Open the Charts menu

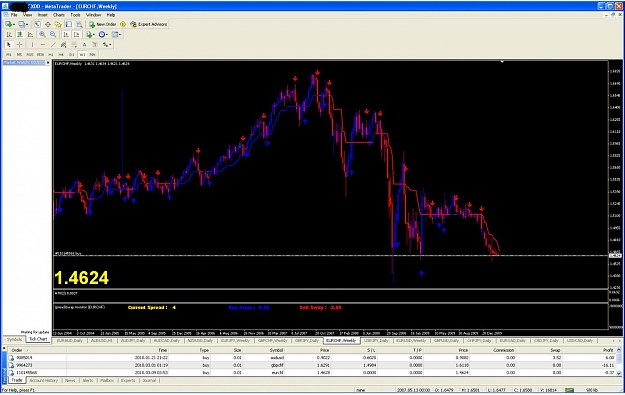pyautogui.click(x=59, y=15)
